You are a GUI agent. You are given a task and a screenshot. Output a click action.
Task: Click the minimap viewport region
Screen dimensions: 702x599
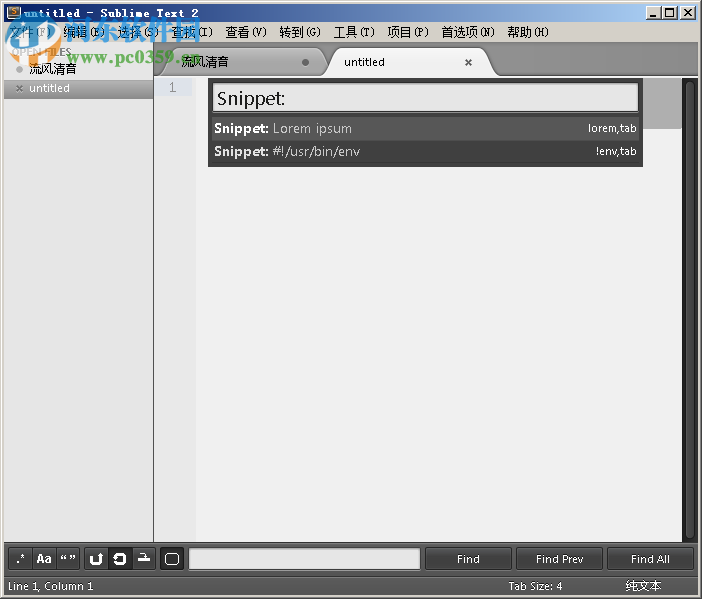[x=662, y=104]
